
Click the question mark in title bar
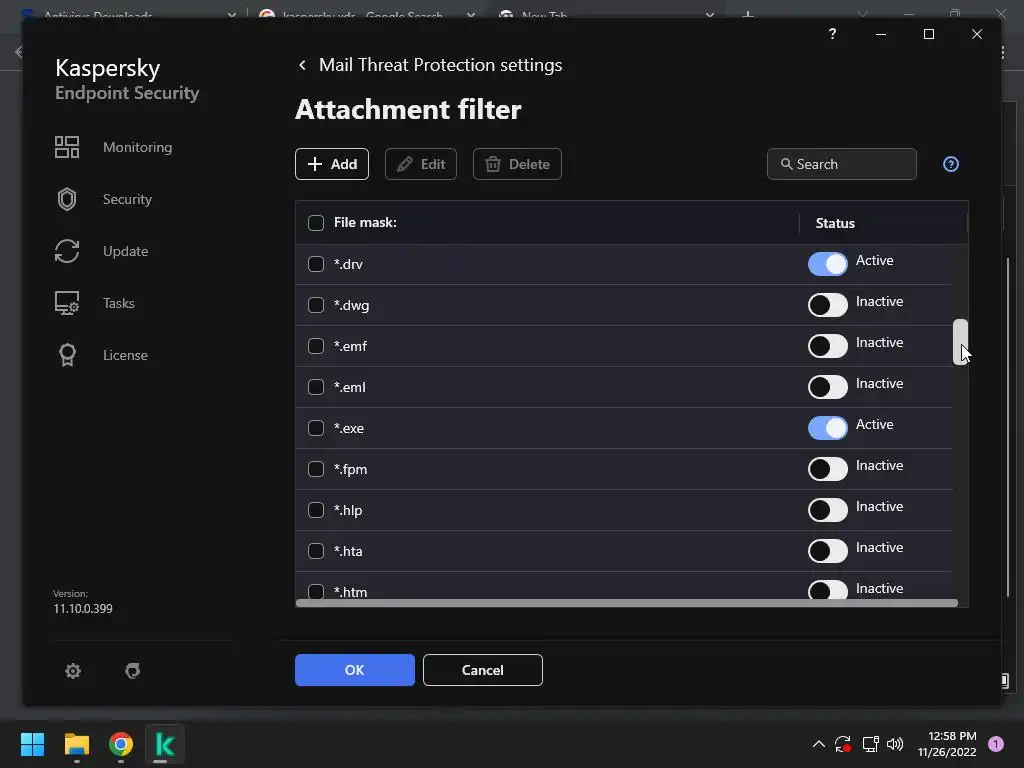(x=832, y=33)
